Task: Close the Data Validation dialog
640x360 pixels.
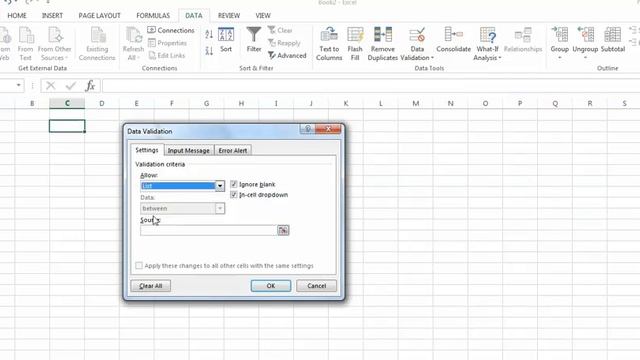Action: point(328,129)
